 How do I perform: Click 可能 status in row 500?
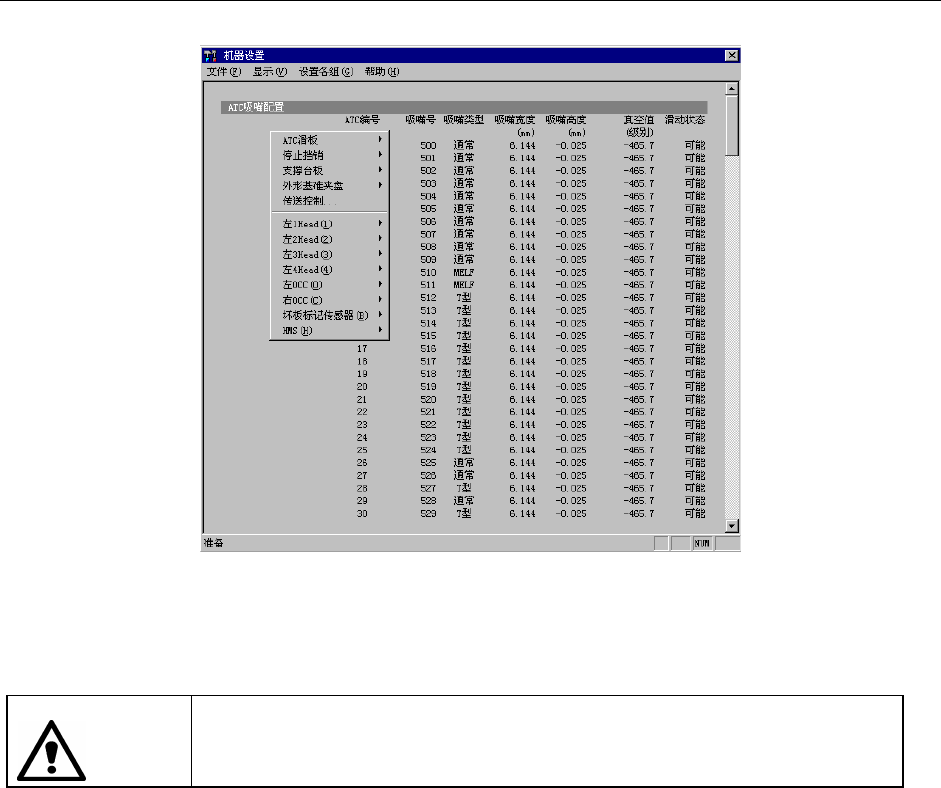[695, 145]
